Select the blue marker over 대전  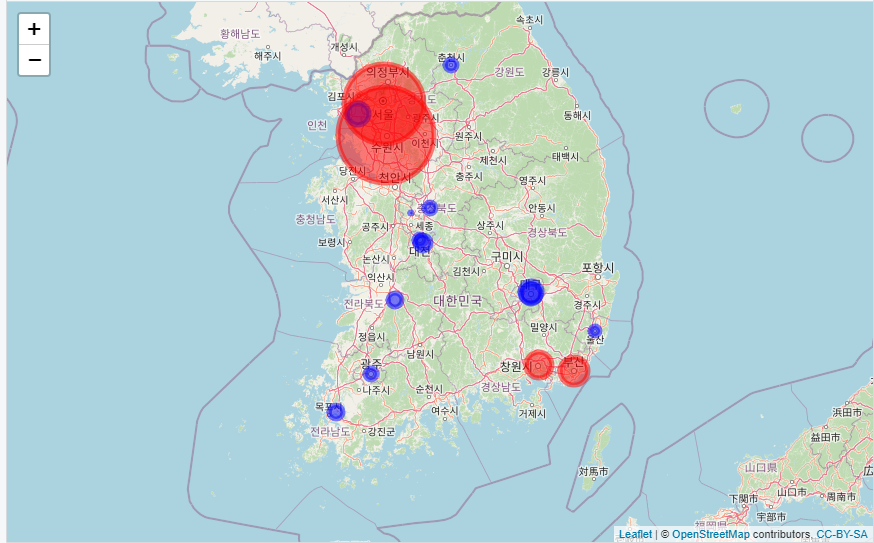click(422, 242)
